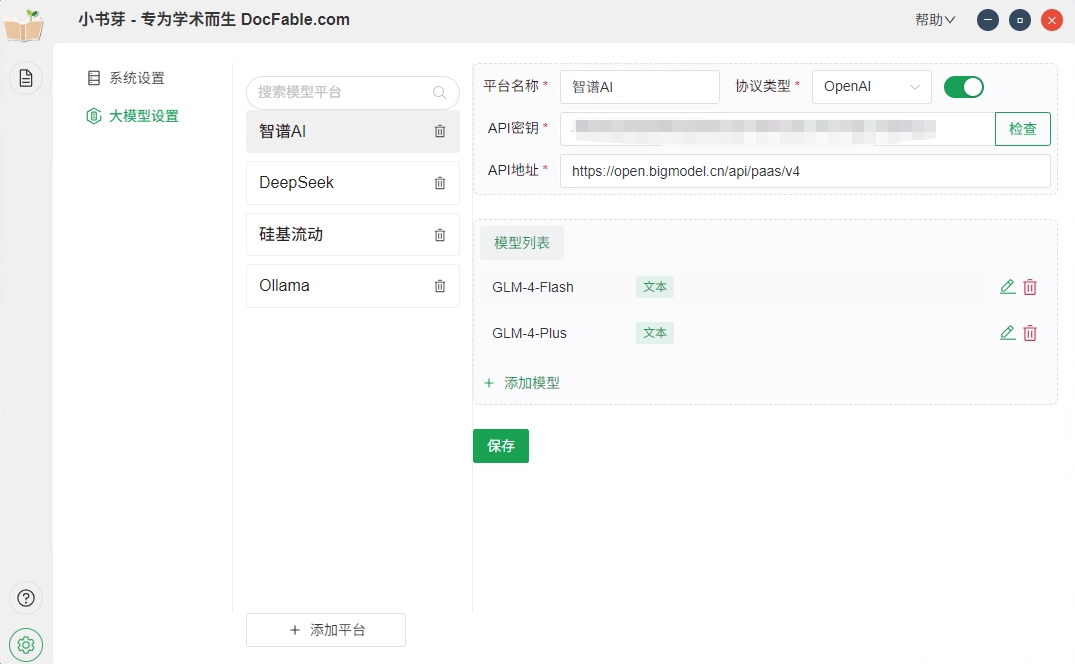Open the documents page icon in sidebar

[26, 78]
